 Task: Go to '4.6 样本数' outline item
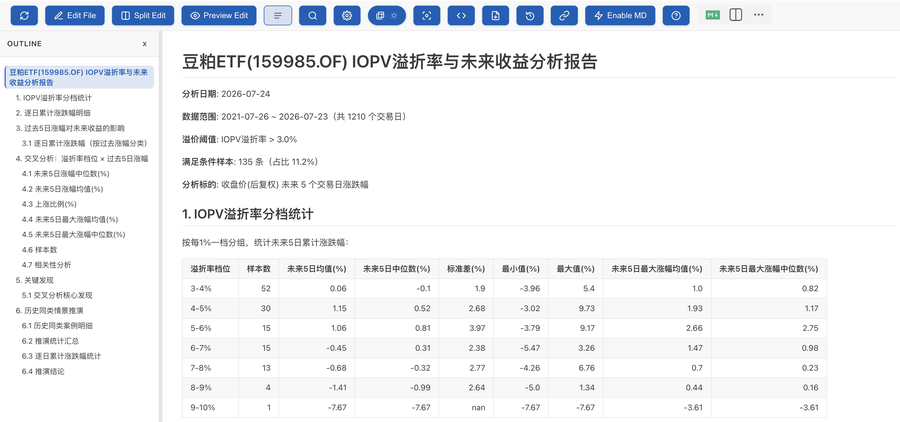(40, 250)
